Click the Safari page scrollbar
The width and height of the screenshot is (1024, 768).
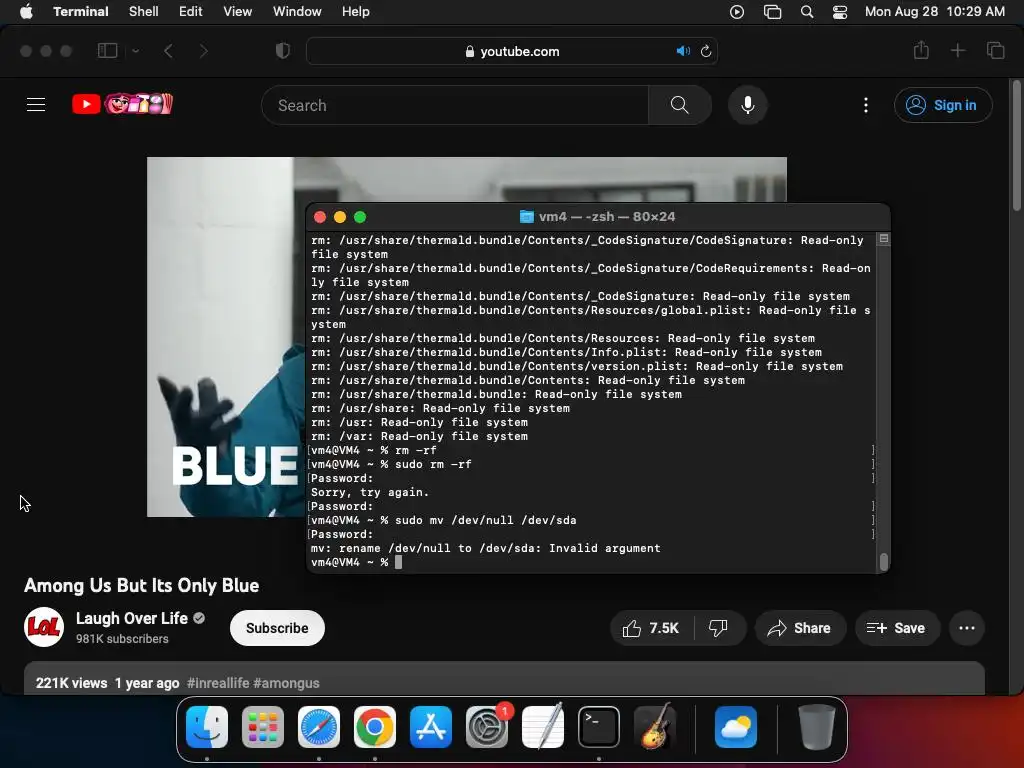(1016, 147)
